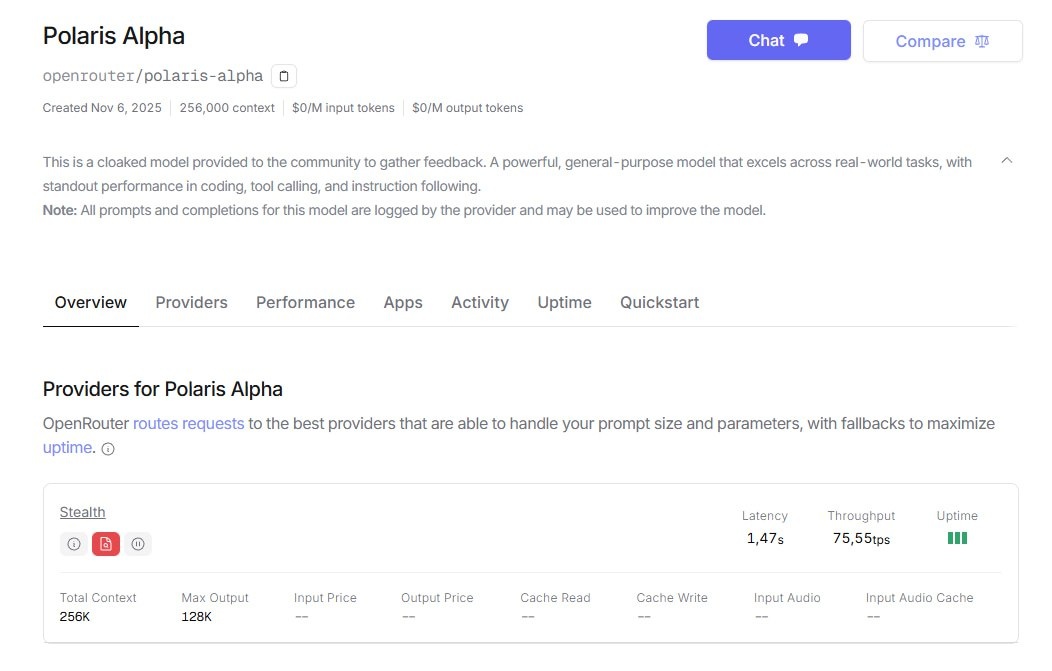Open the Stealth provider link
1052x671 pixels.
click(x=83, y=512)
